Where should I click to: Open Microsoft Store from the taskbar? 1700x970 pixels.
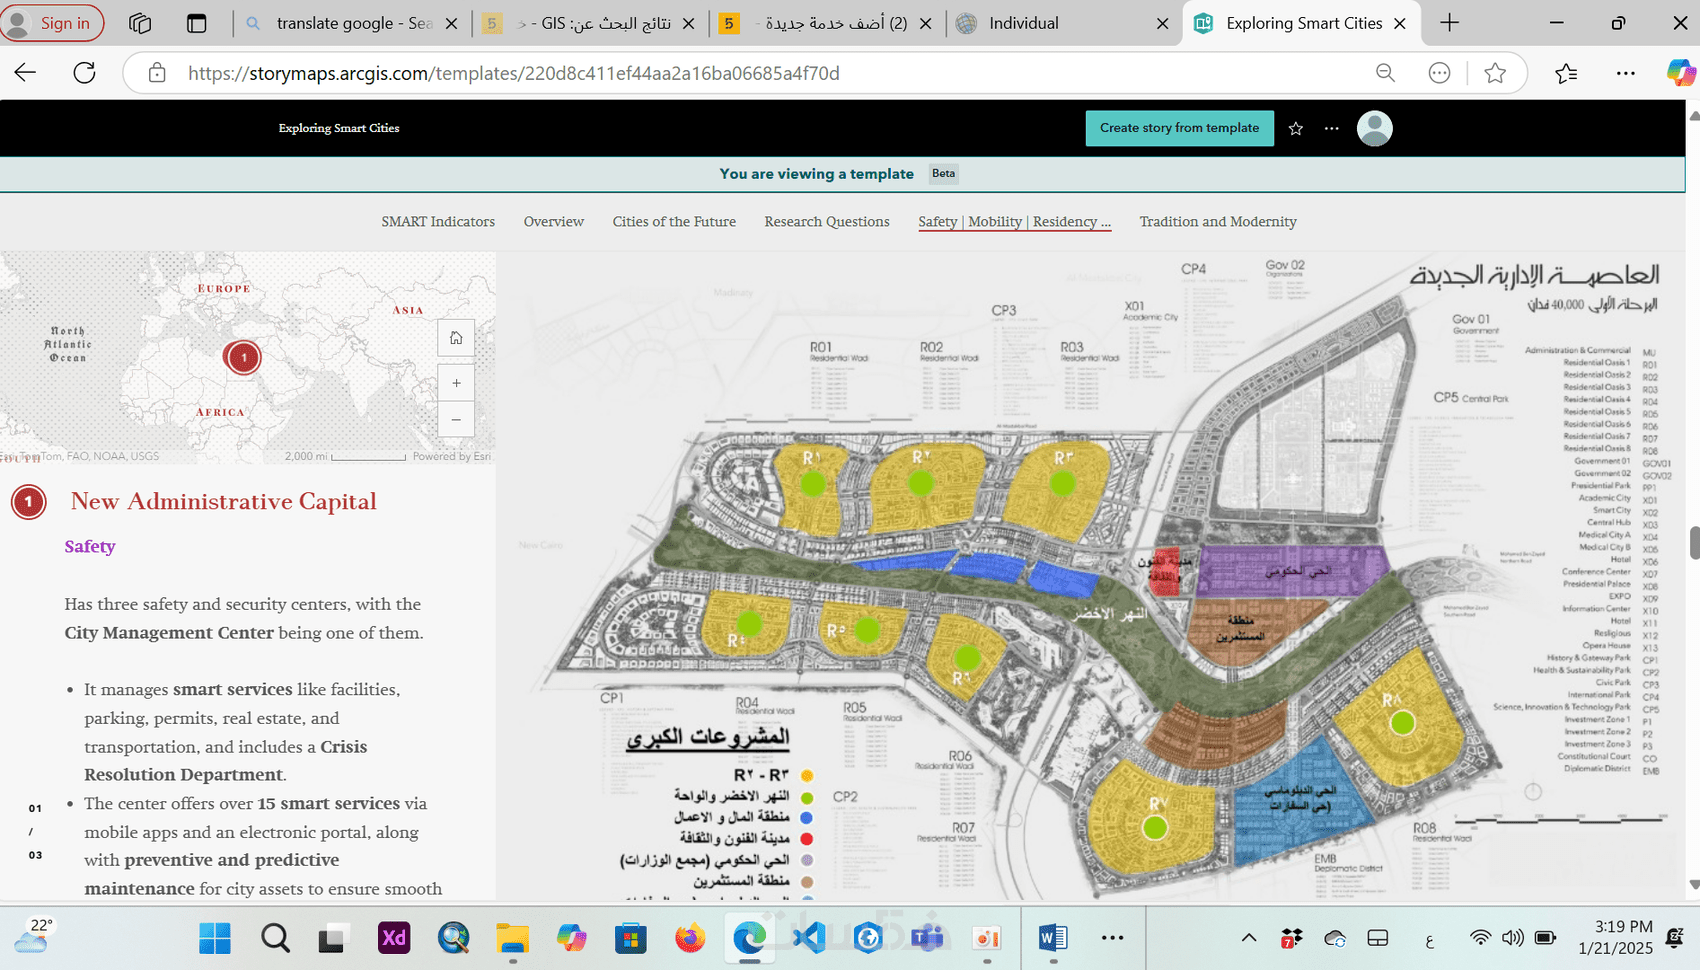[x=630, y=938]
